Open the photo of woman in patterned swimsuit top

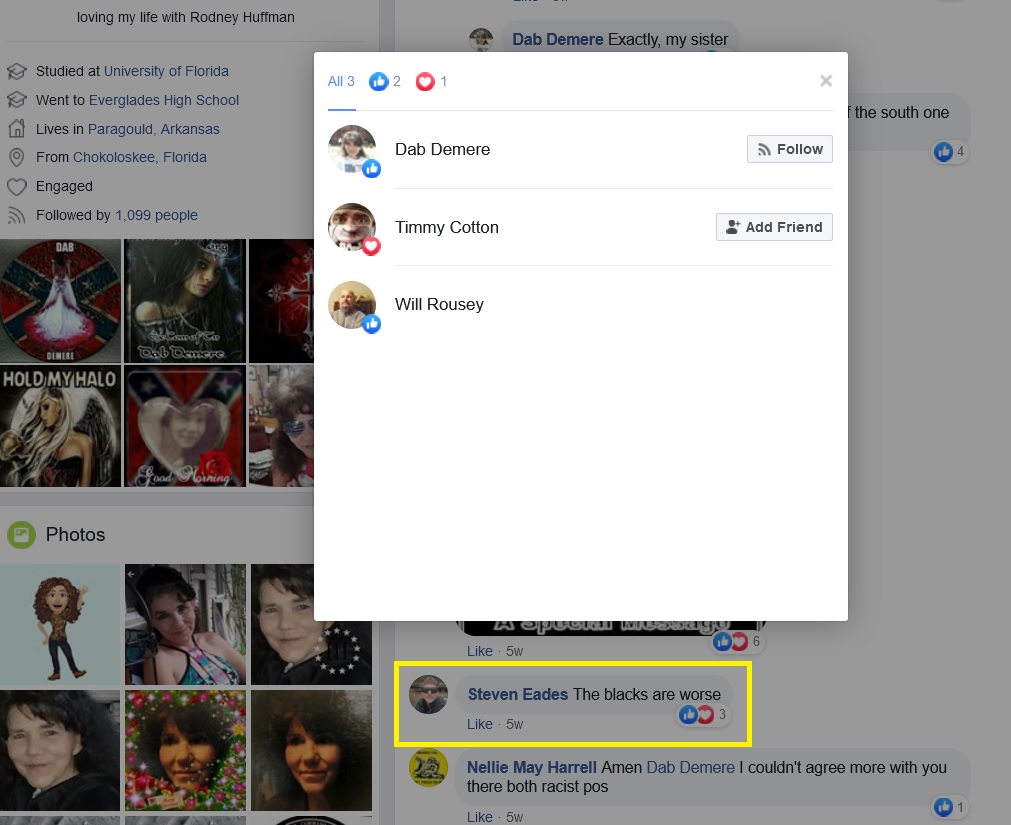point(186,625)
